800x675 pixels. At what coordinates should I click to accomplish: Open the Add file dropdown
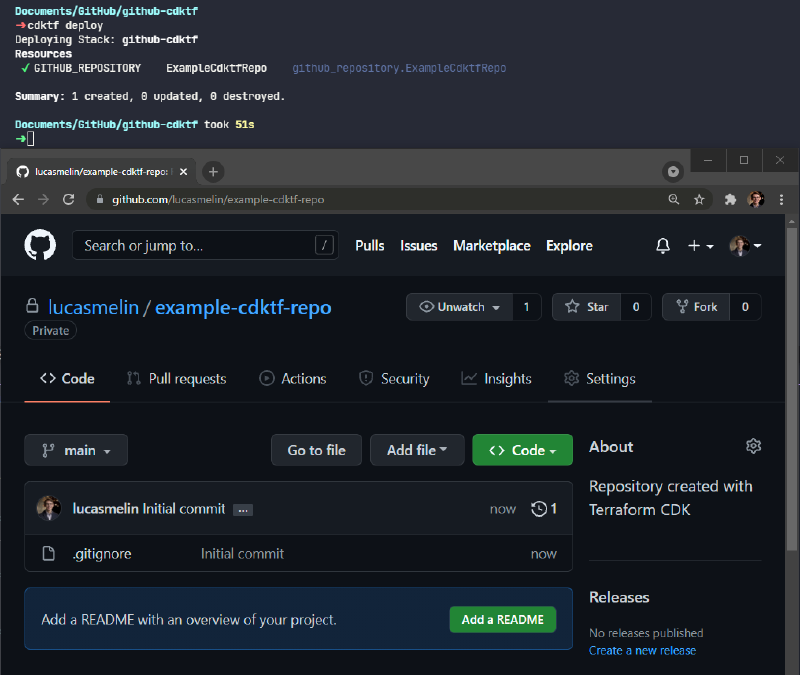[417, 450]
